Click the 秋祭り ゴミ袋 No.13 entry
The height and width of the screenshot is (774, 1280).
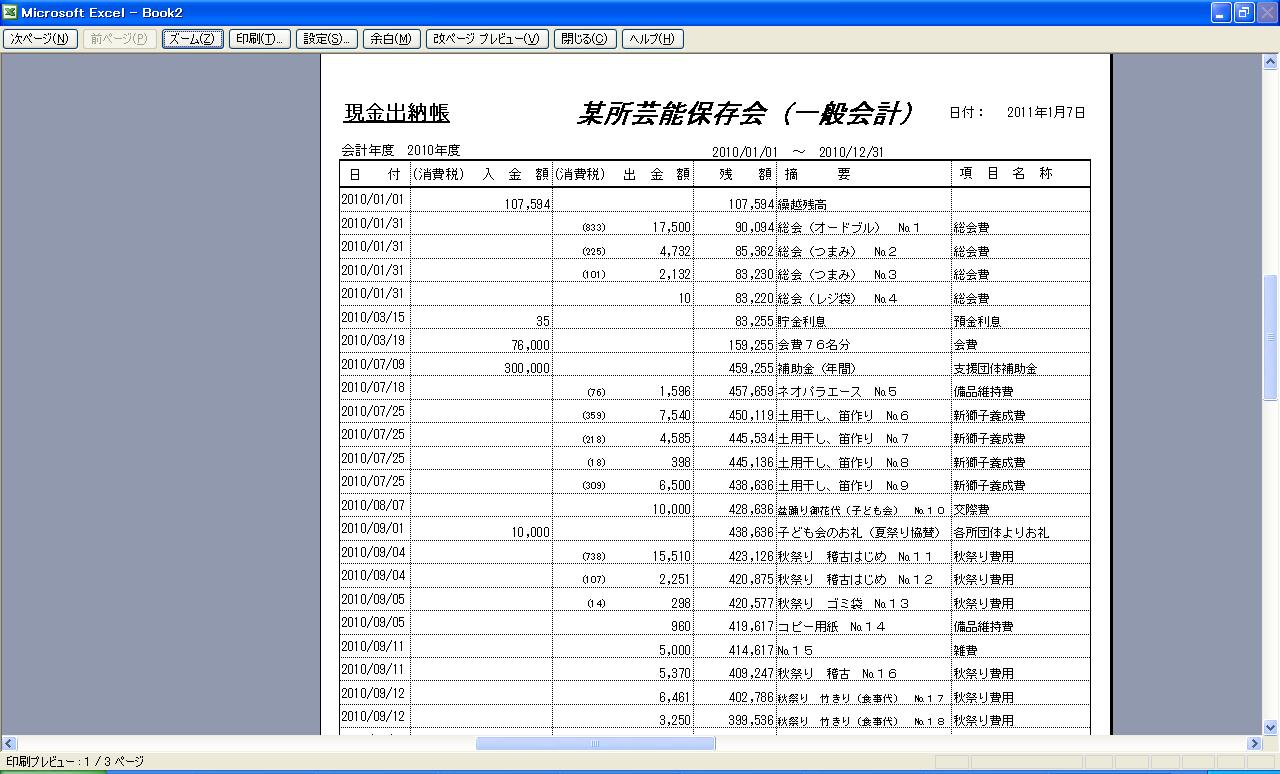click(843, 604)
